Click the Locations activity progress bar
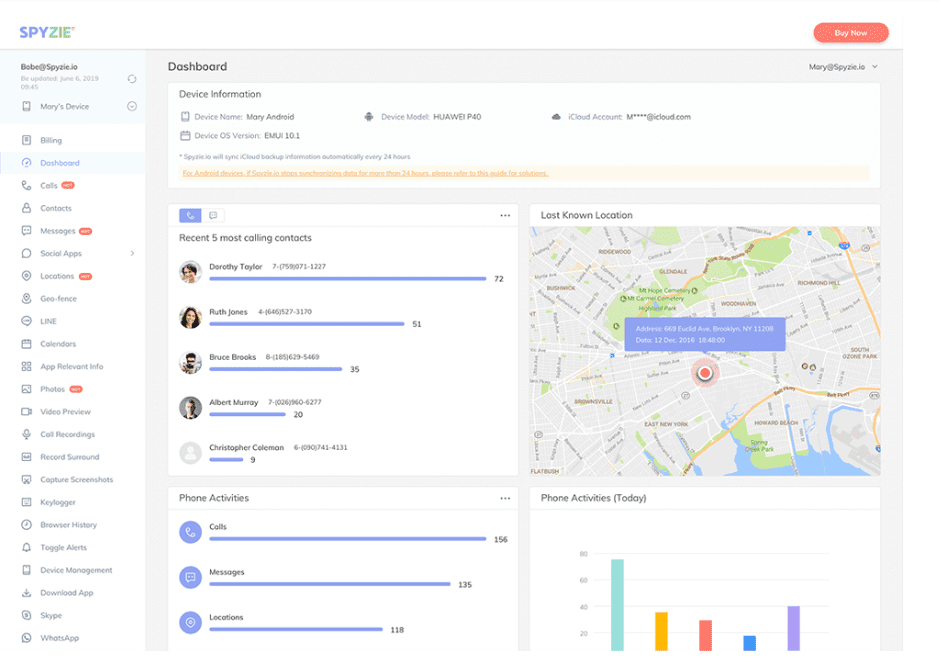 pos(296,629)
